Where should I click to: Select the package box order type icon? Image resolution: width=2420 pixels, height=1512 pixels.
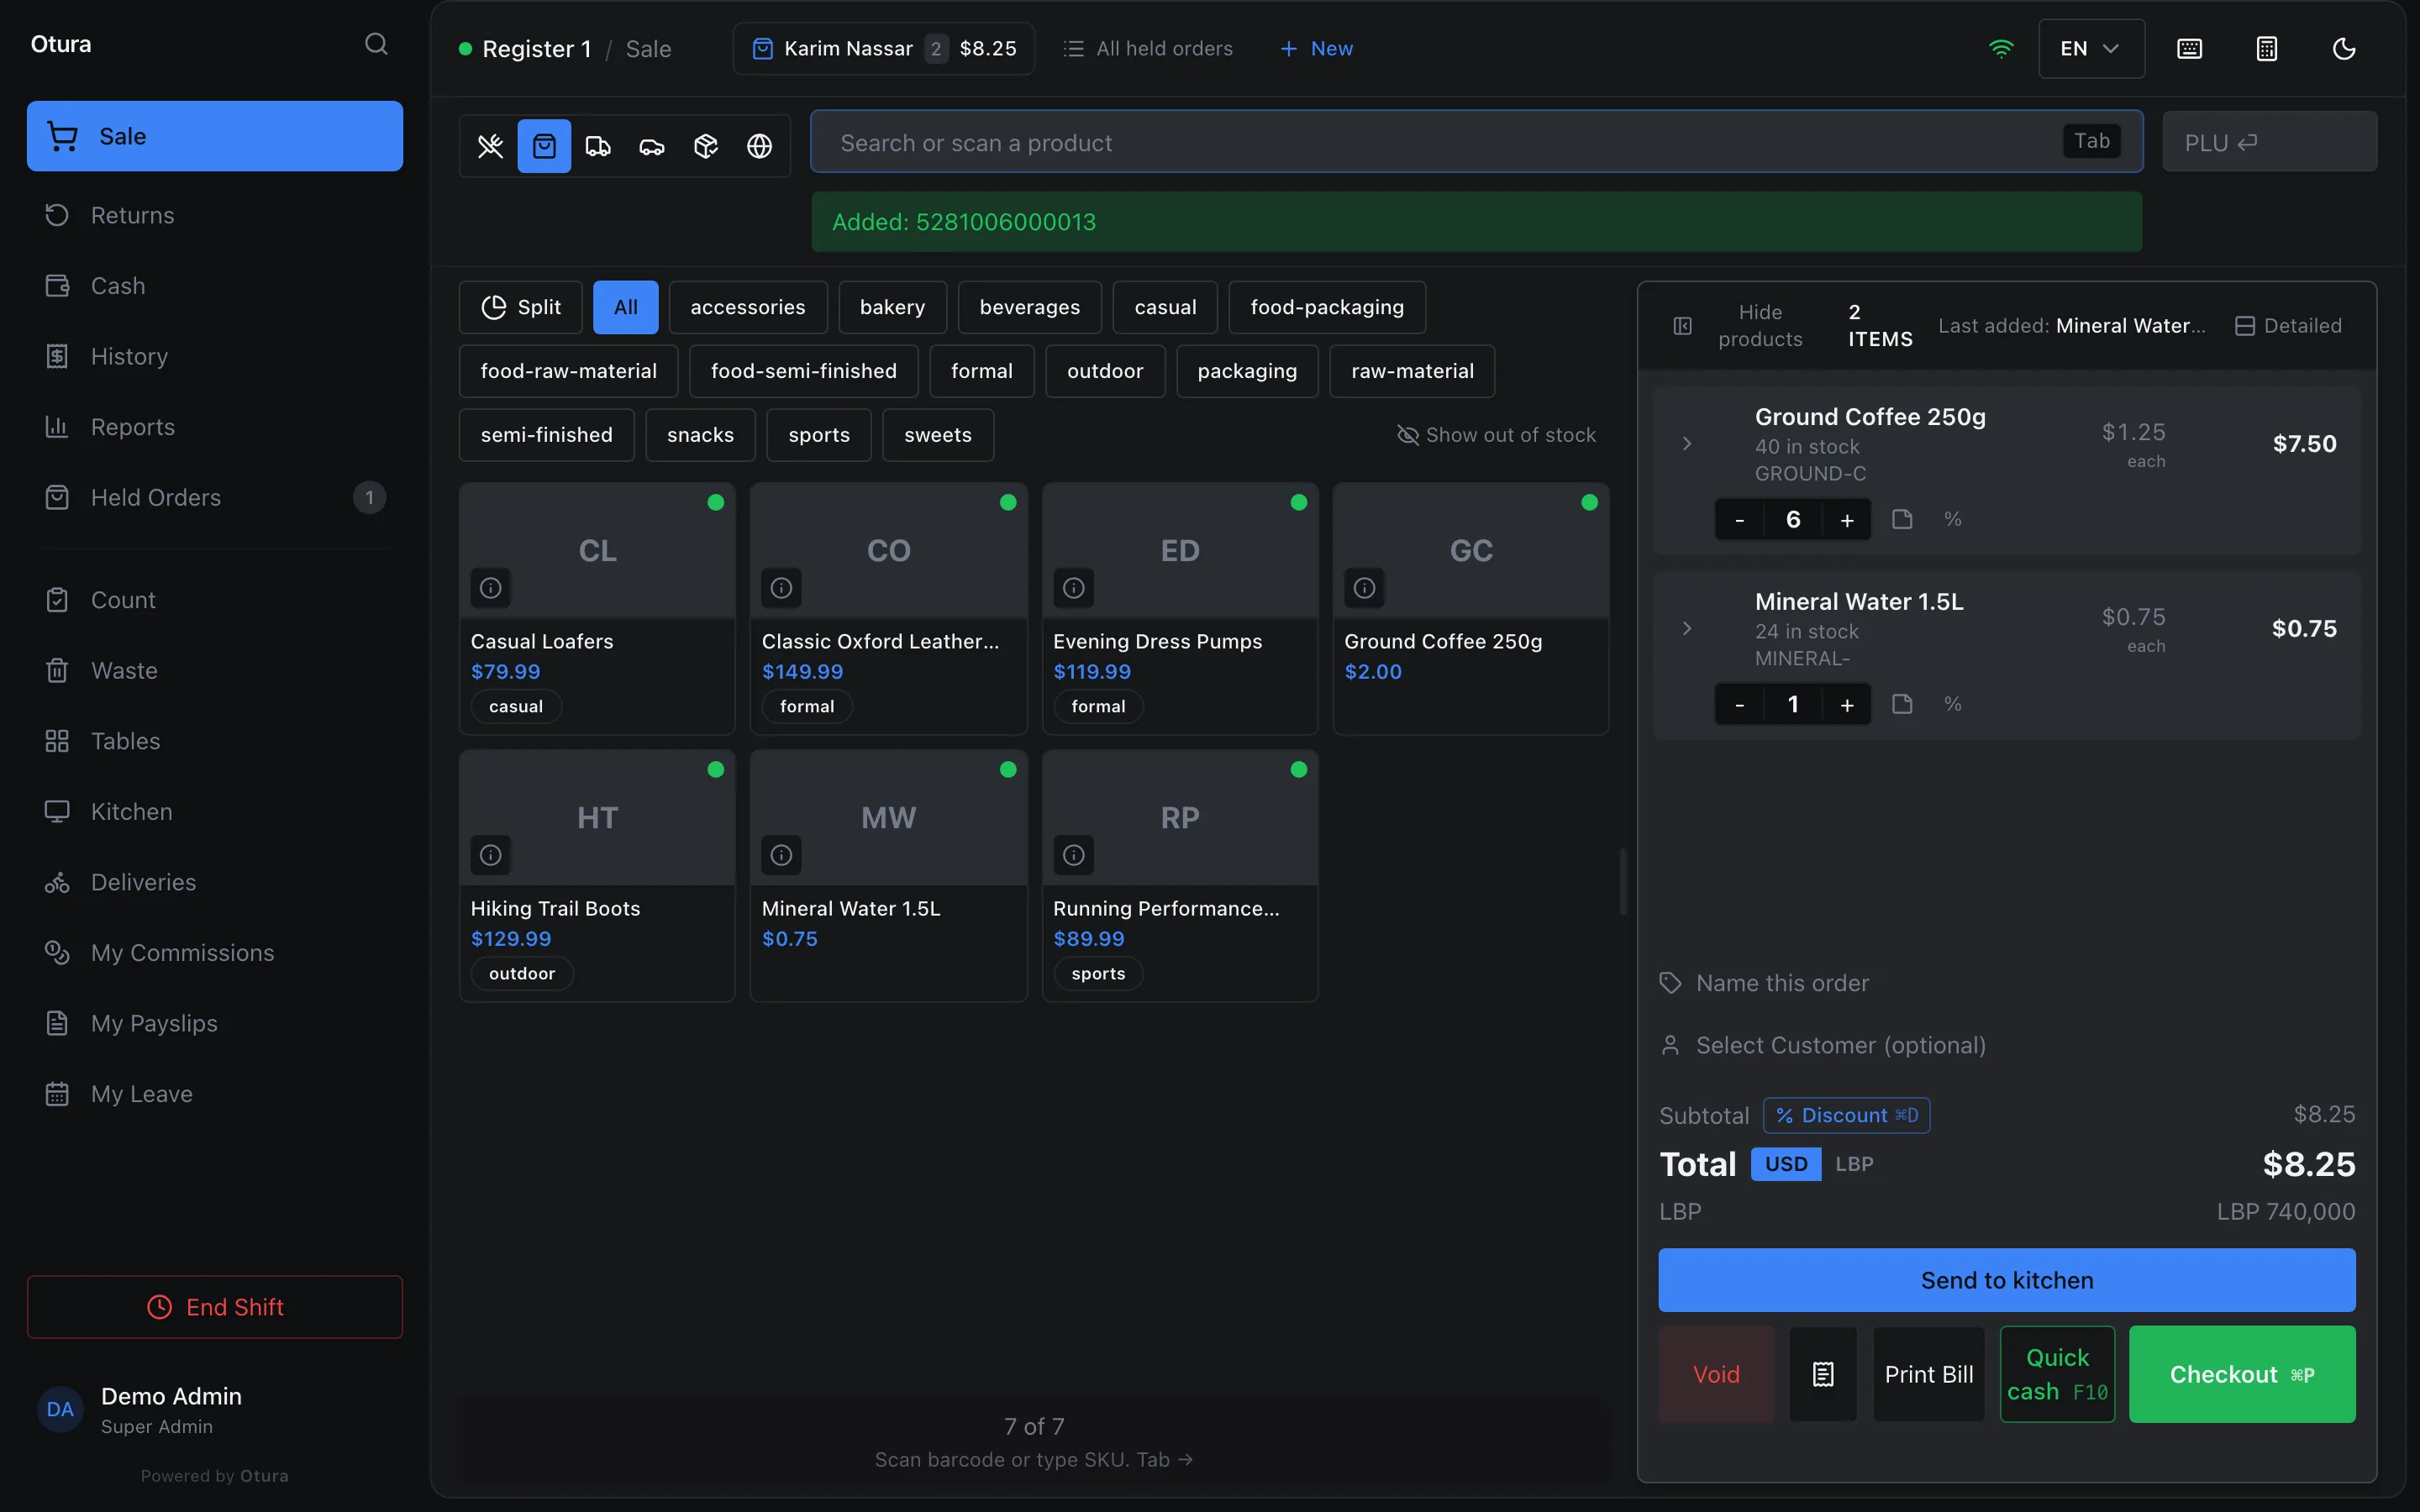[706, 146]
